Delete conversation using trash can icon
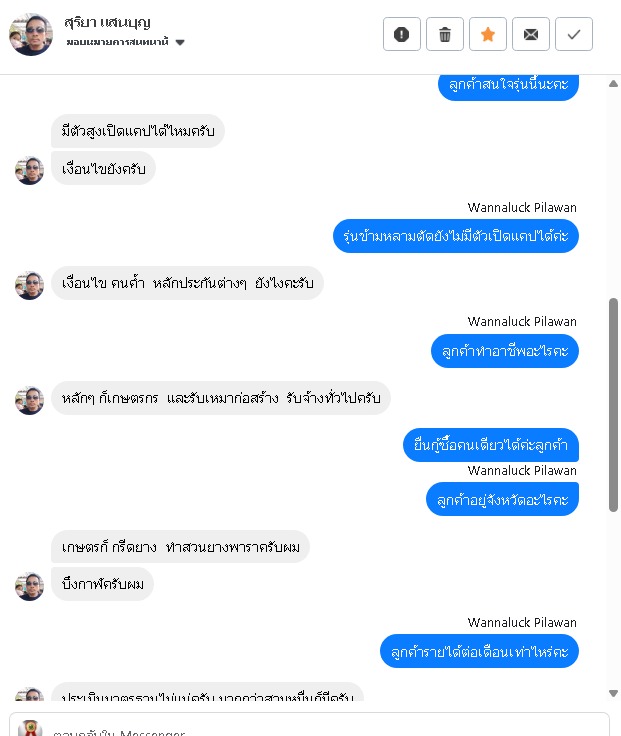The height and width of the screenshot is (736, 621). click(445, 34)
